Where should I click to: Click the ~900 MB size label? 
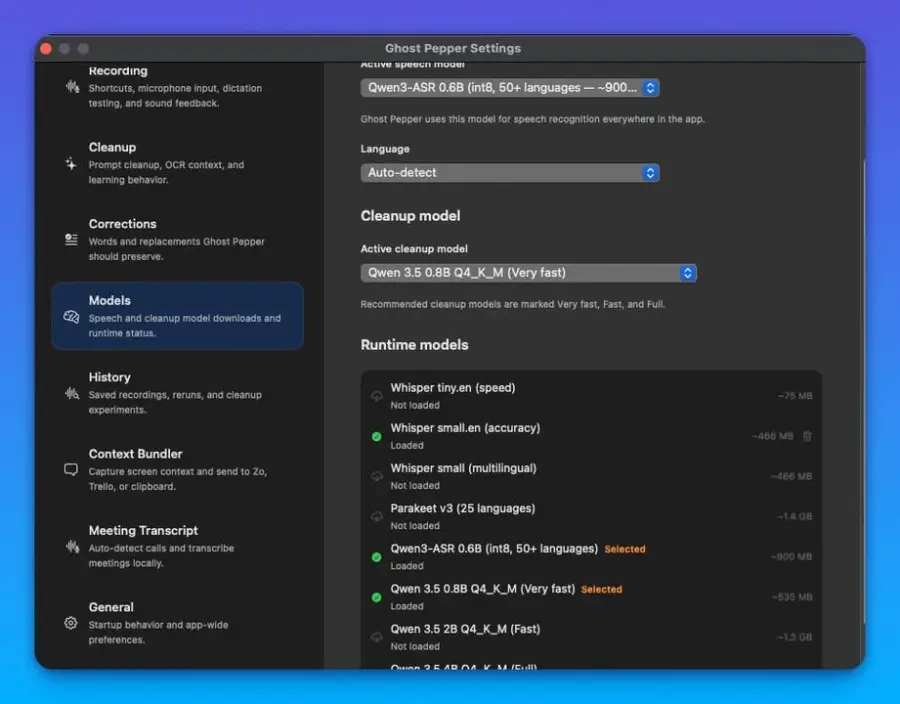(x=791, y=557)
